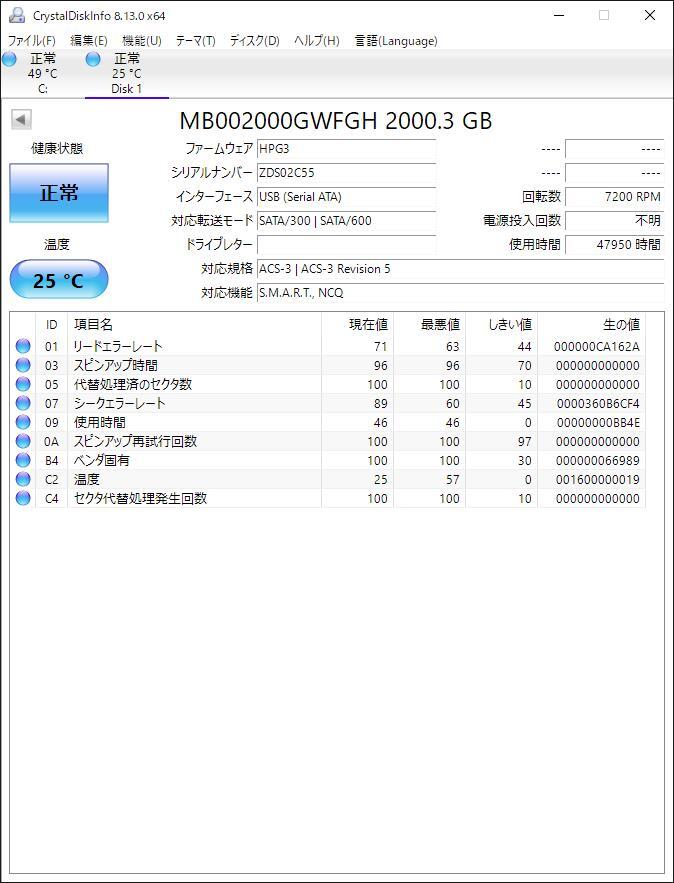Click the status orb for ID 09 使用時間
Screen dimensions: 674x883
[x=23, y=422]
